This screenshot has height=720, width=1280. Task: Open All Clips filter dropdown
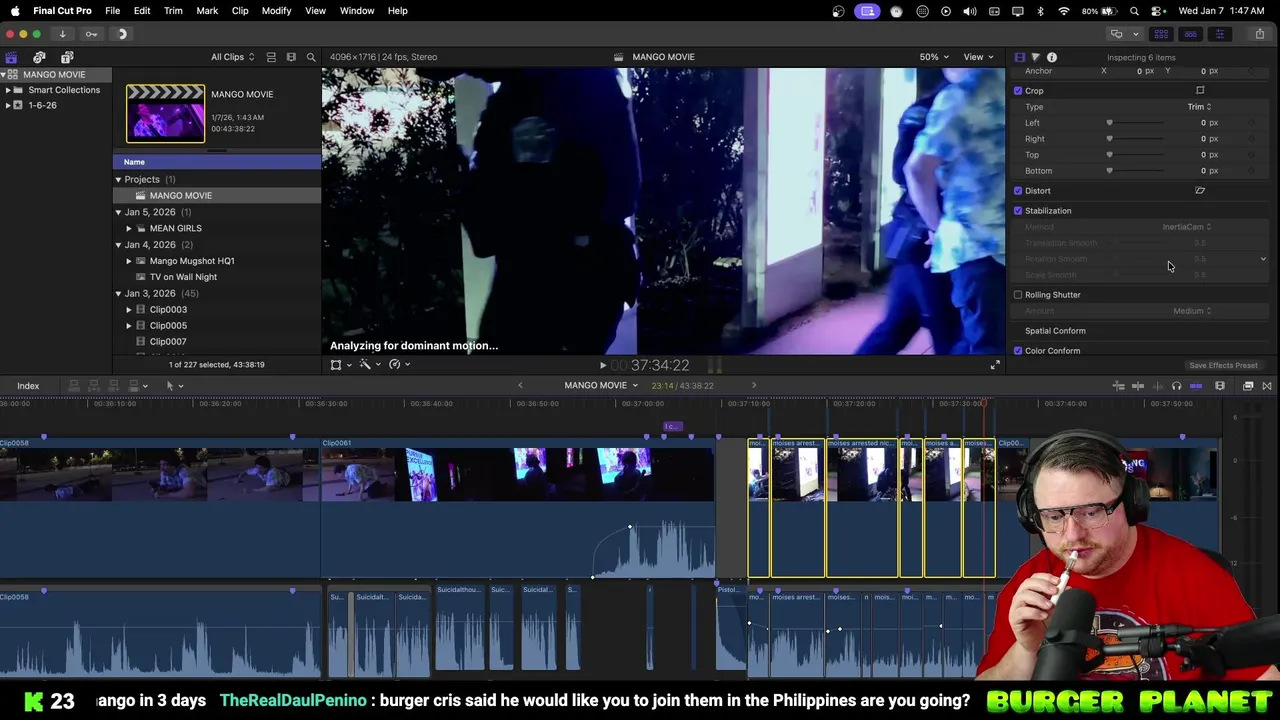coord(232,57)
